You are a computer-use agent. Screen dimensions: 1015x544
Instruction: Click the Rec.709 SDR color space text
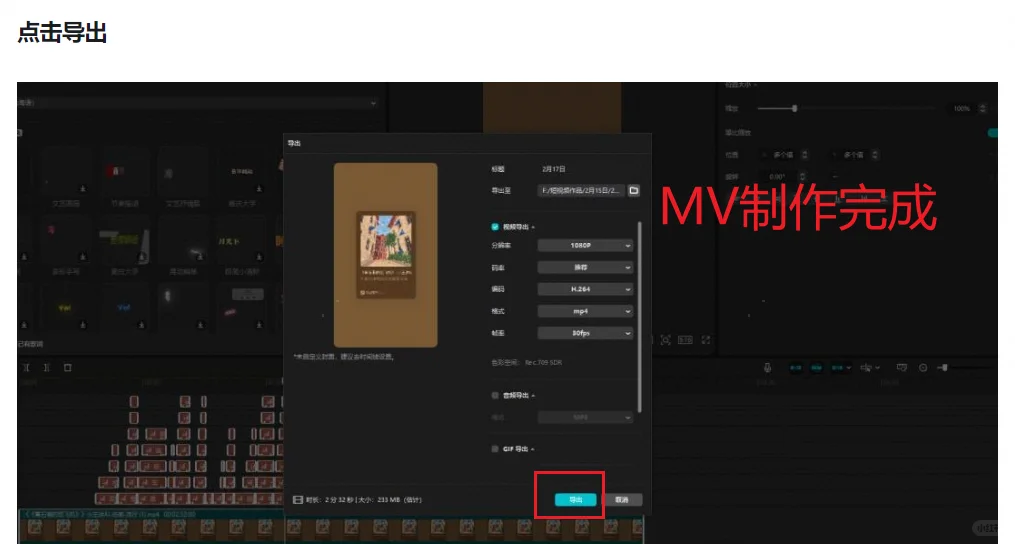pyautogui.click(x=543, y=363)
